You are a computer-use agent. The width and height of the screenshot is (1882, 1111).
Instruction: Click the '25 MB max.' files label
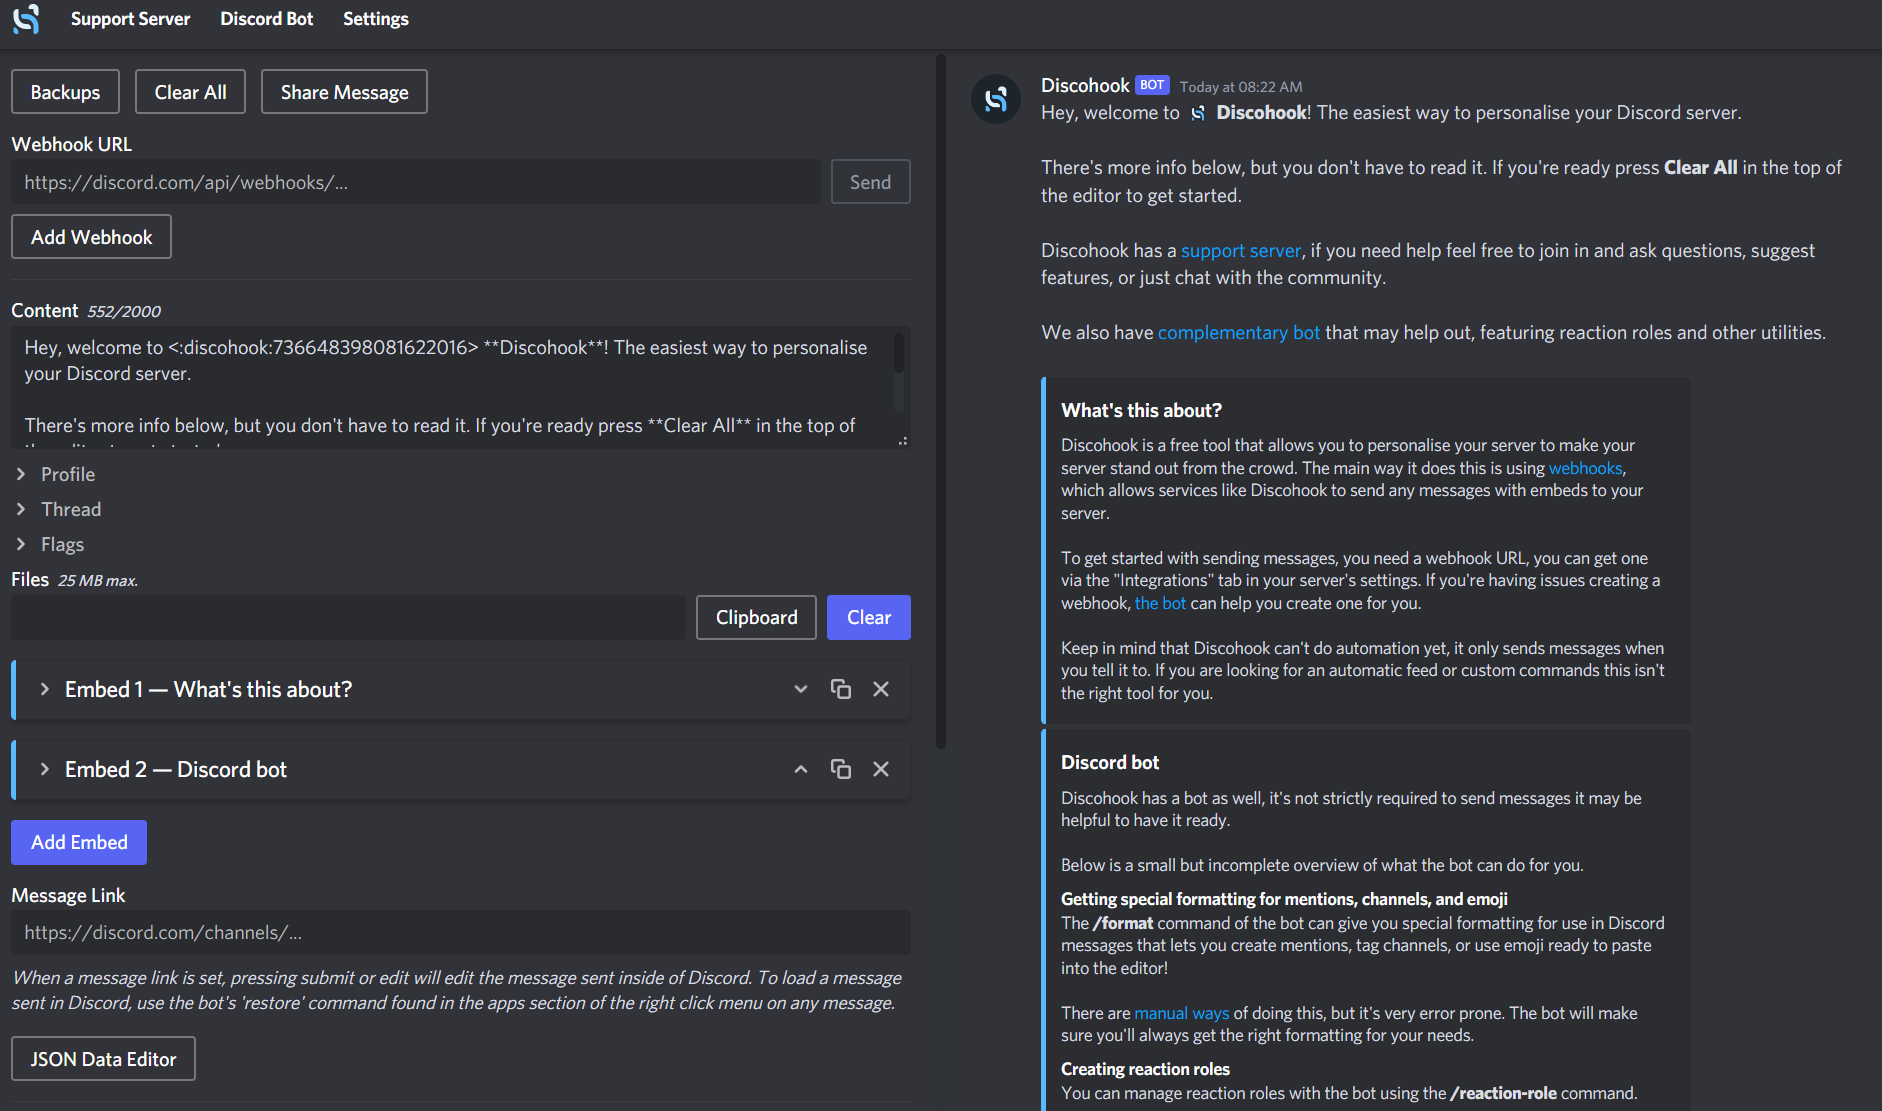98,580
